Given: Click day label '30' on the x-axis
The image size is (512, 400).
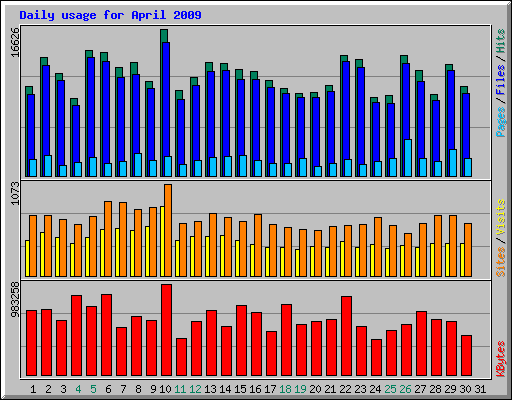Looking at the screenshot, I should (465, 389).
